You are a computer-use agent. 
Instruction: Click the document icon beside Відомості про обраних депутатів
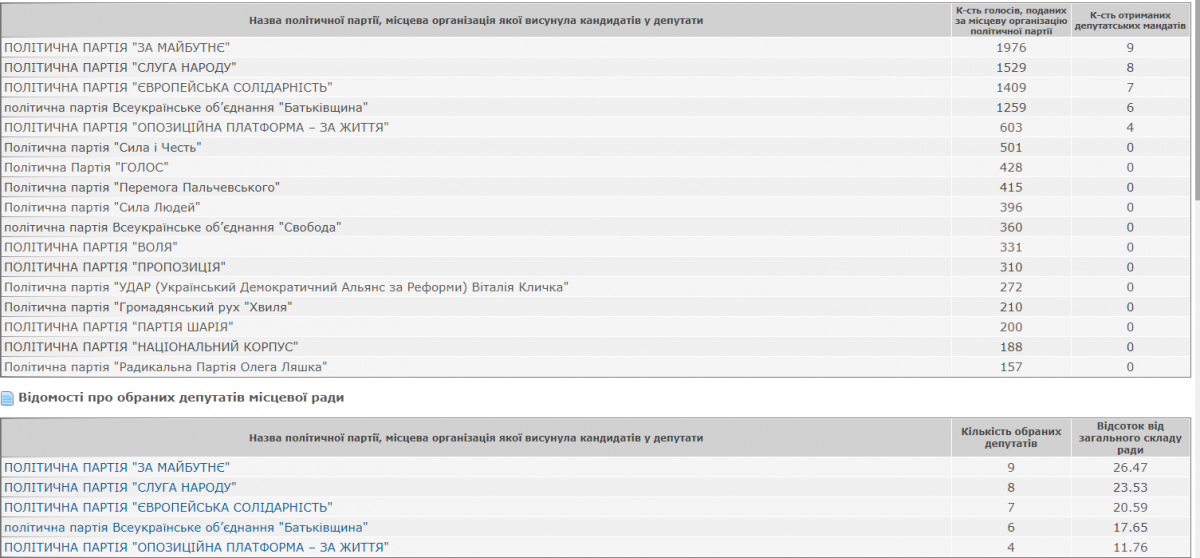pos(8,398)
